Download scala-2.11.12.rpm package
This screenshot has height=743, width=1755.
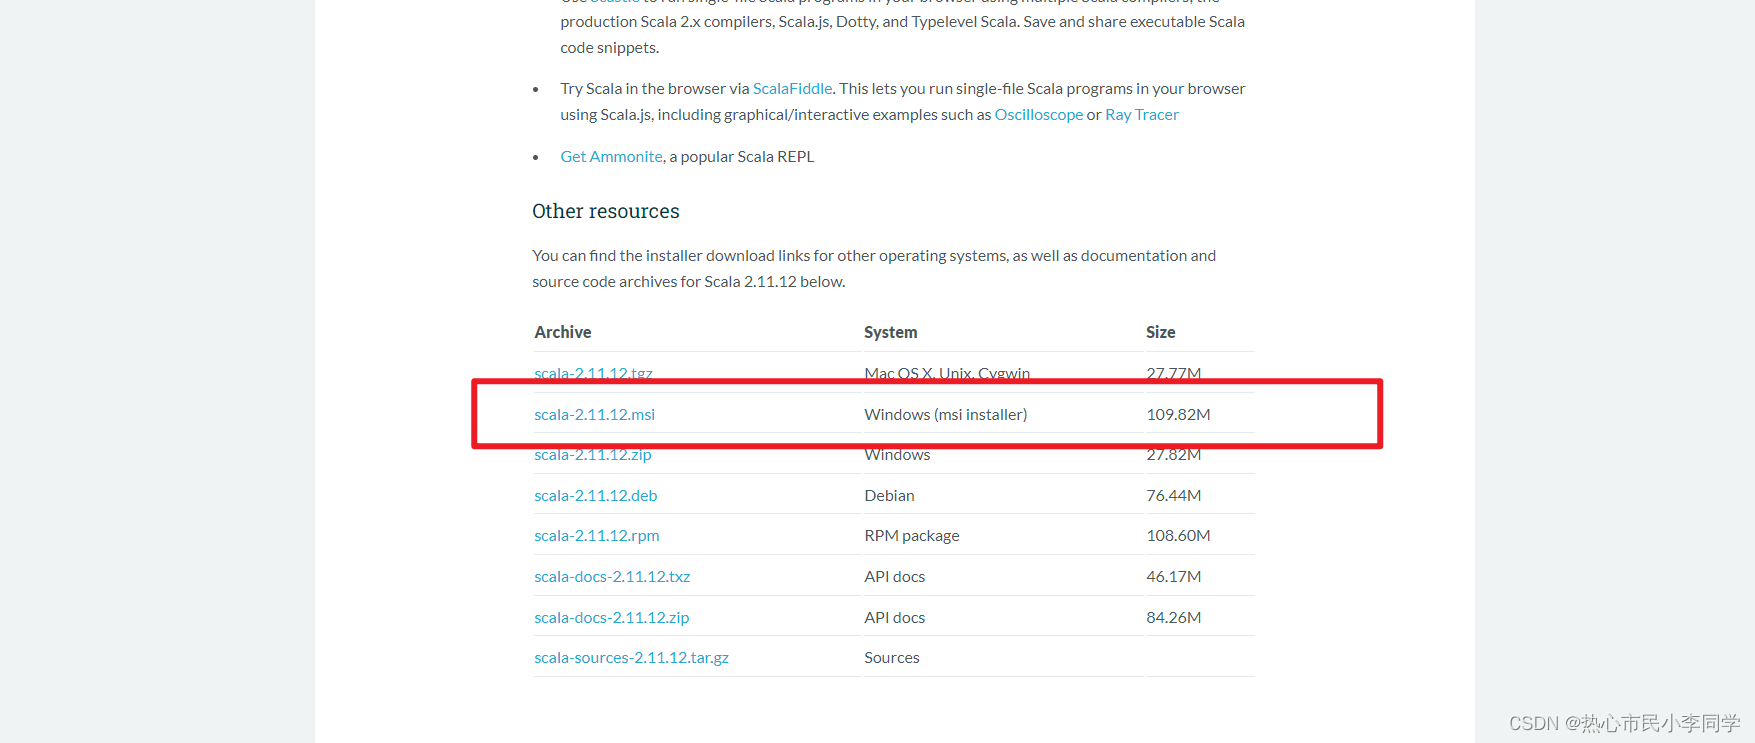point(596,536)
